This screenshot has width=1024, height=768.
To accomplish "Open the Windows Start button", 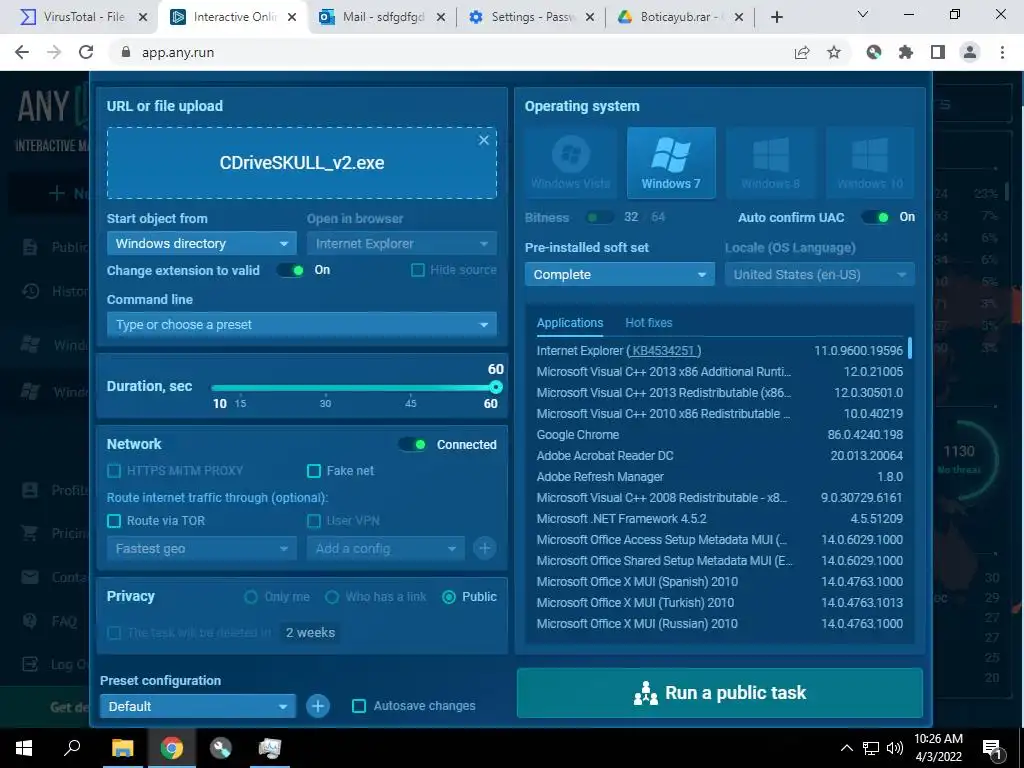I will pyautogui.click(x=24, y=748).
